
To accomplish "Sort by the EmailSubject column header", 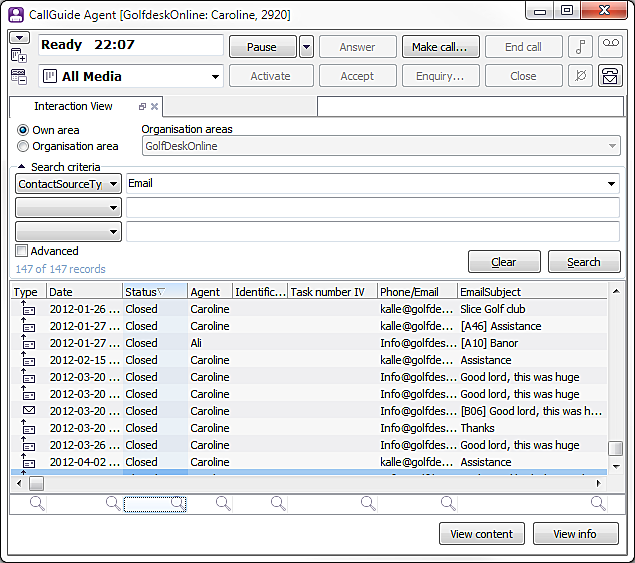I will pos(532,292).
